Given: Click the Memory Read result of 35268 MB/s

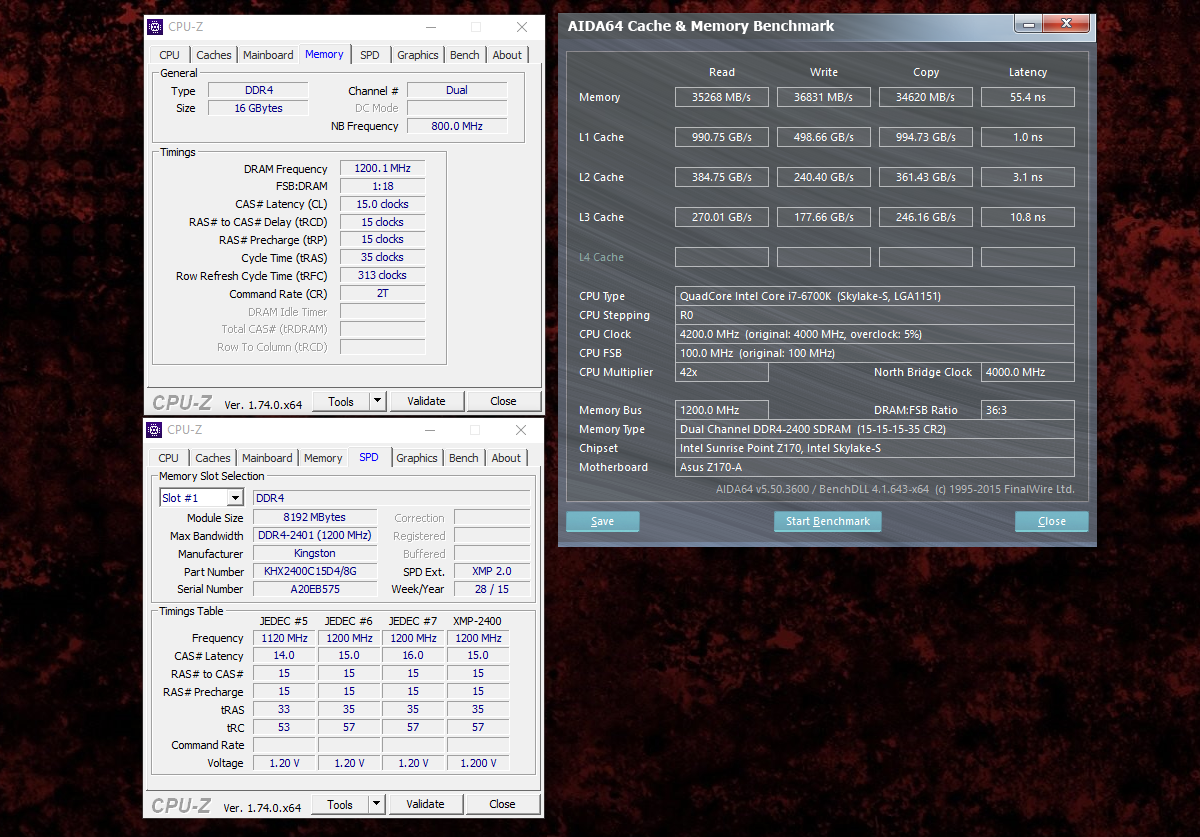Looking at the screenshot, I should [x=721, y=97].
